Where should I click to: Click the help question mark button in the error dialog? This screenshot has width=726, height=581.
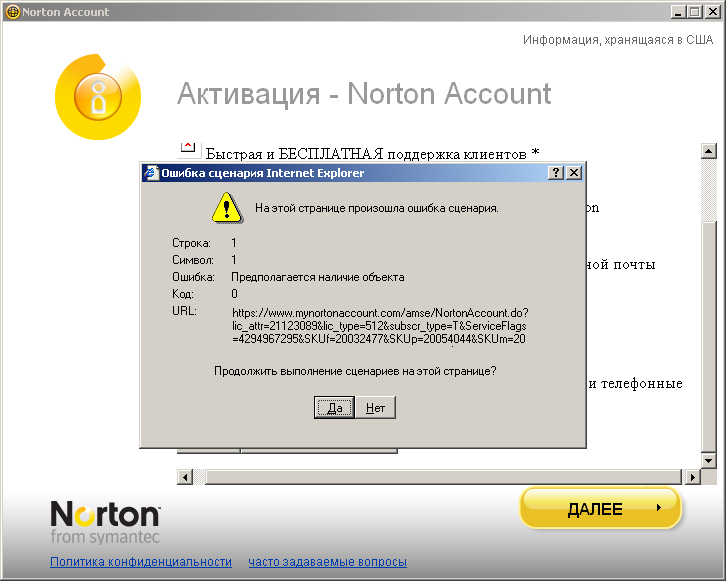556,173
